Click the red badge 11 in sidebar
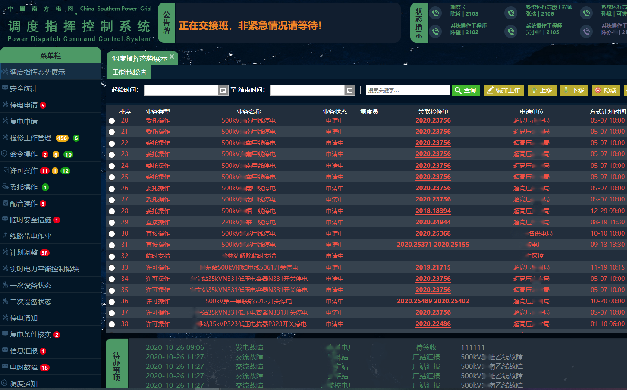Image resolution: width=627 pixels, height=390 pixels. pyautogui.click(x=44, y=171)
